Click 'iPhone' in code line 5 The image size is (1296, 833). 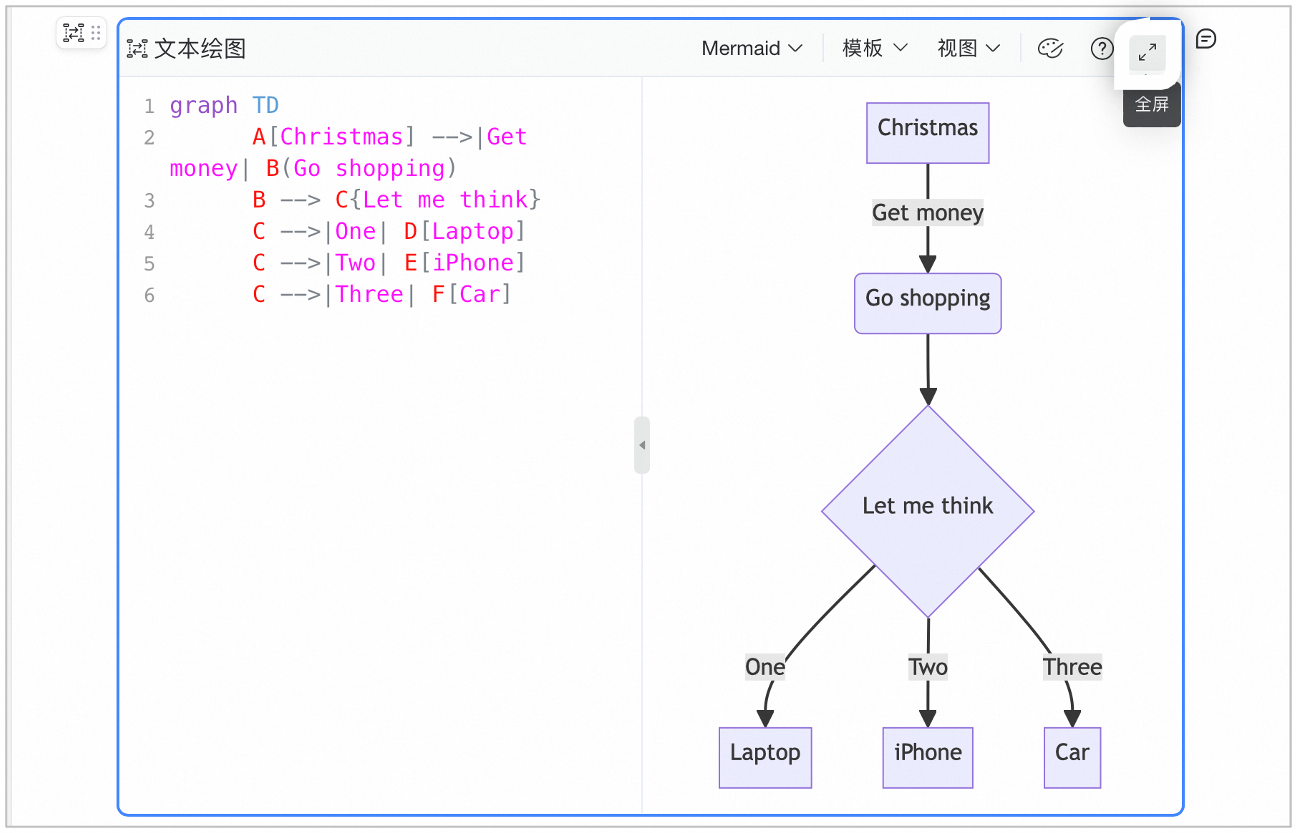click(473, 263)
